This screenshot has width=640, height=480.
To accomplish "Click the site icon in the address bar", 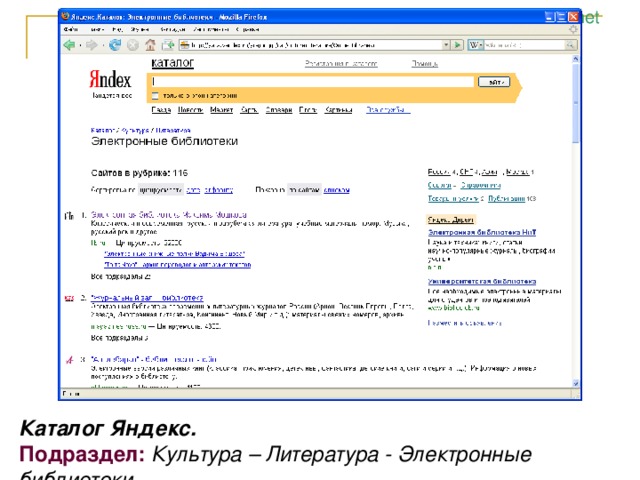I will click(185, 45).
